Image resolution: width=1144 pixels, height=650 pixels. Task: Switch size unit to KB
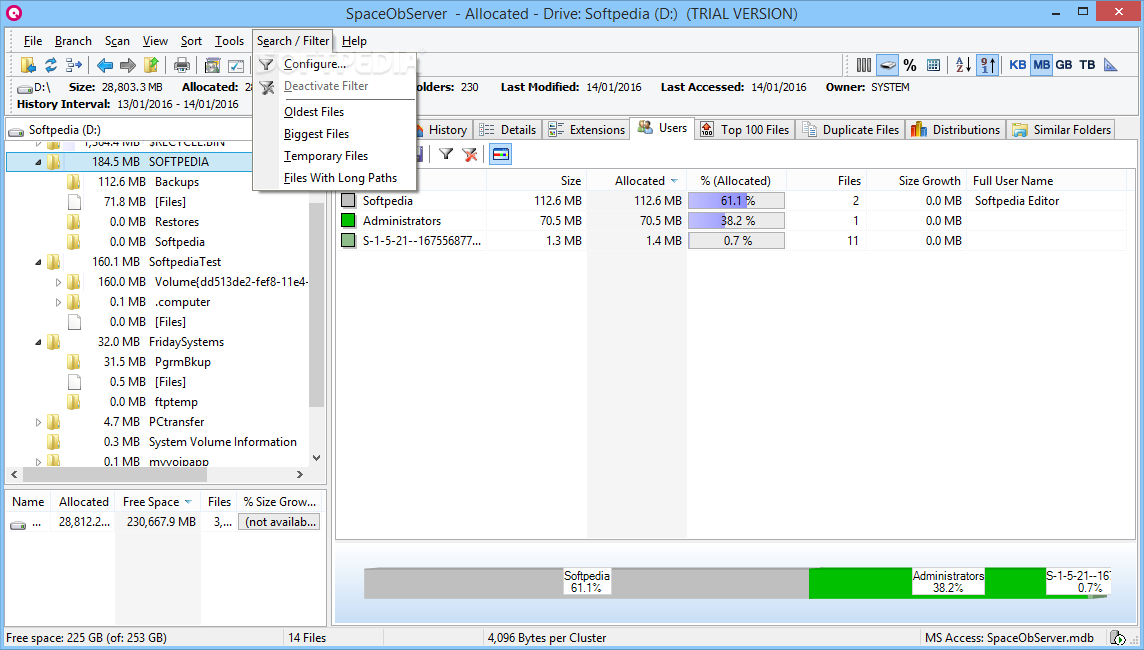[x=1018, y=65]
